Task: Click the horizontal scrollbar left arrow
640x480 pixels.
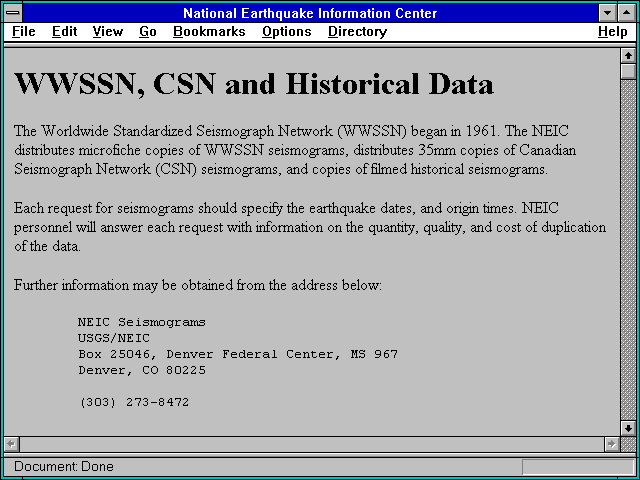Action: pos(11,444)
